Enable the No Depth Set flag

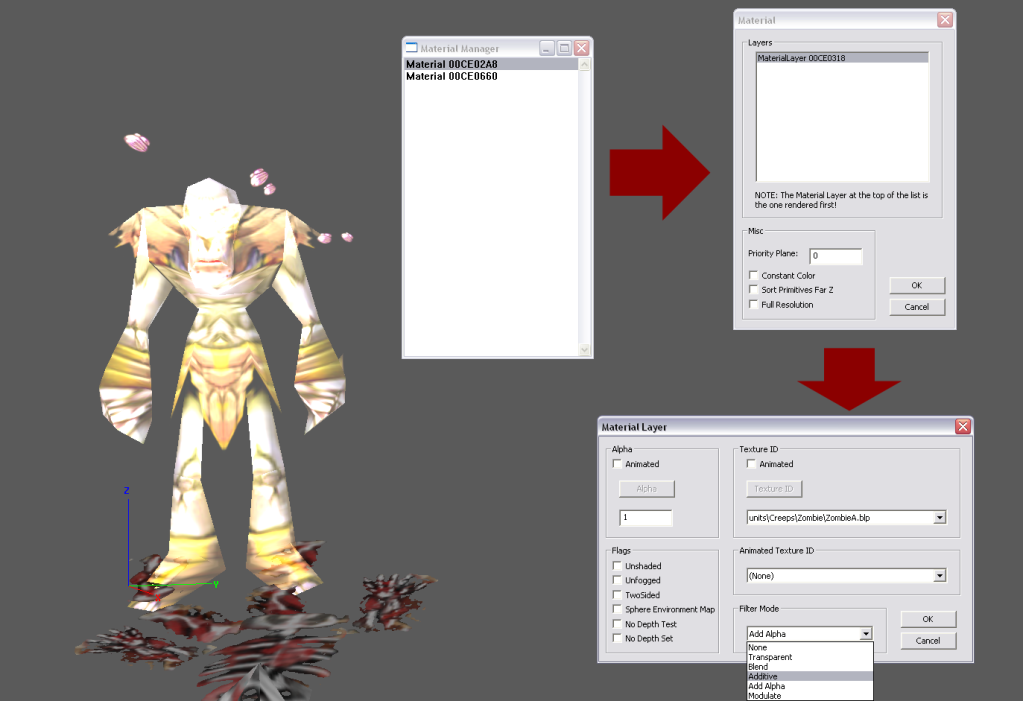(x=617, y=639)
